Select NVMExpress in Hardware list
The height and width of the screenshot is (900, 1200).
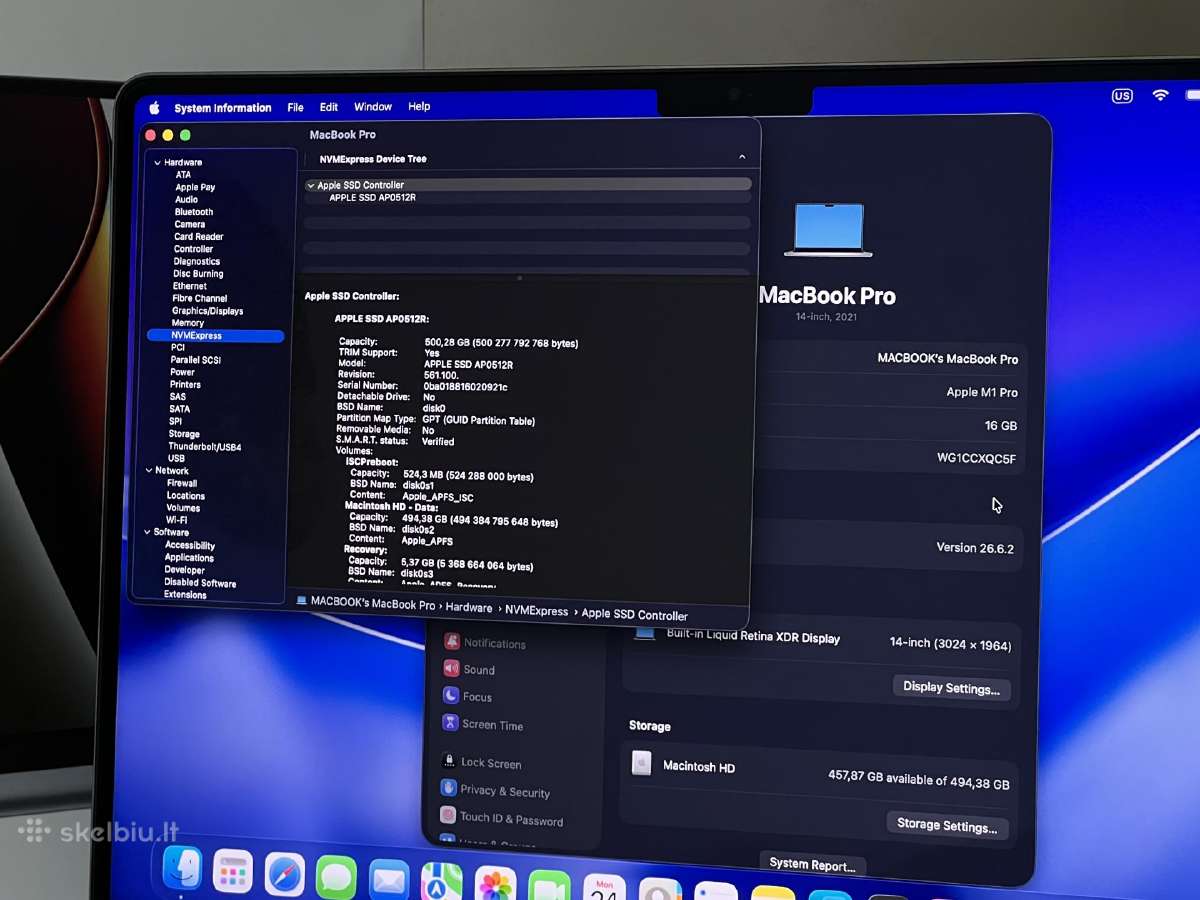(215, 336)
